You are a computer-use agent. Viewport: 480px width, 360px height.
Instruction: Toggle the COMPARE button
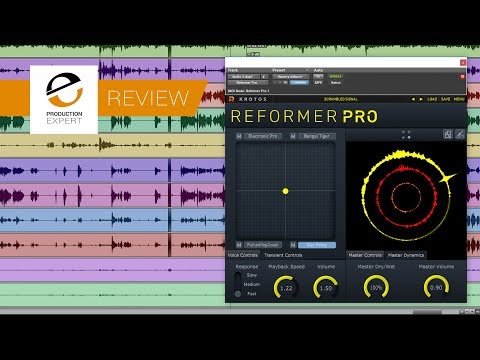299,82
